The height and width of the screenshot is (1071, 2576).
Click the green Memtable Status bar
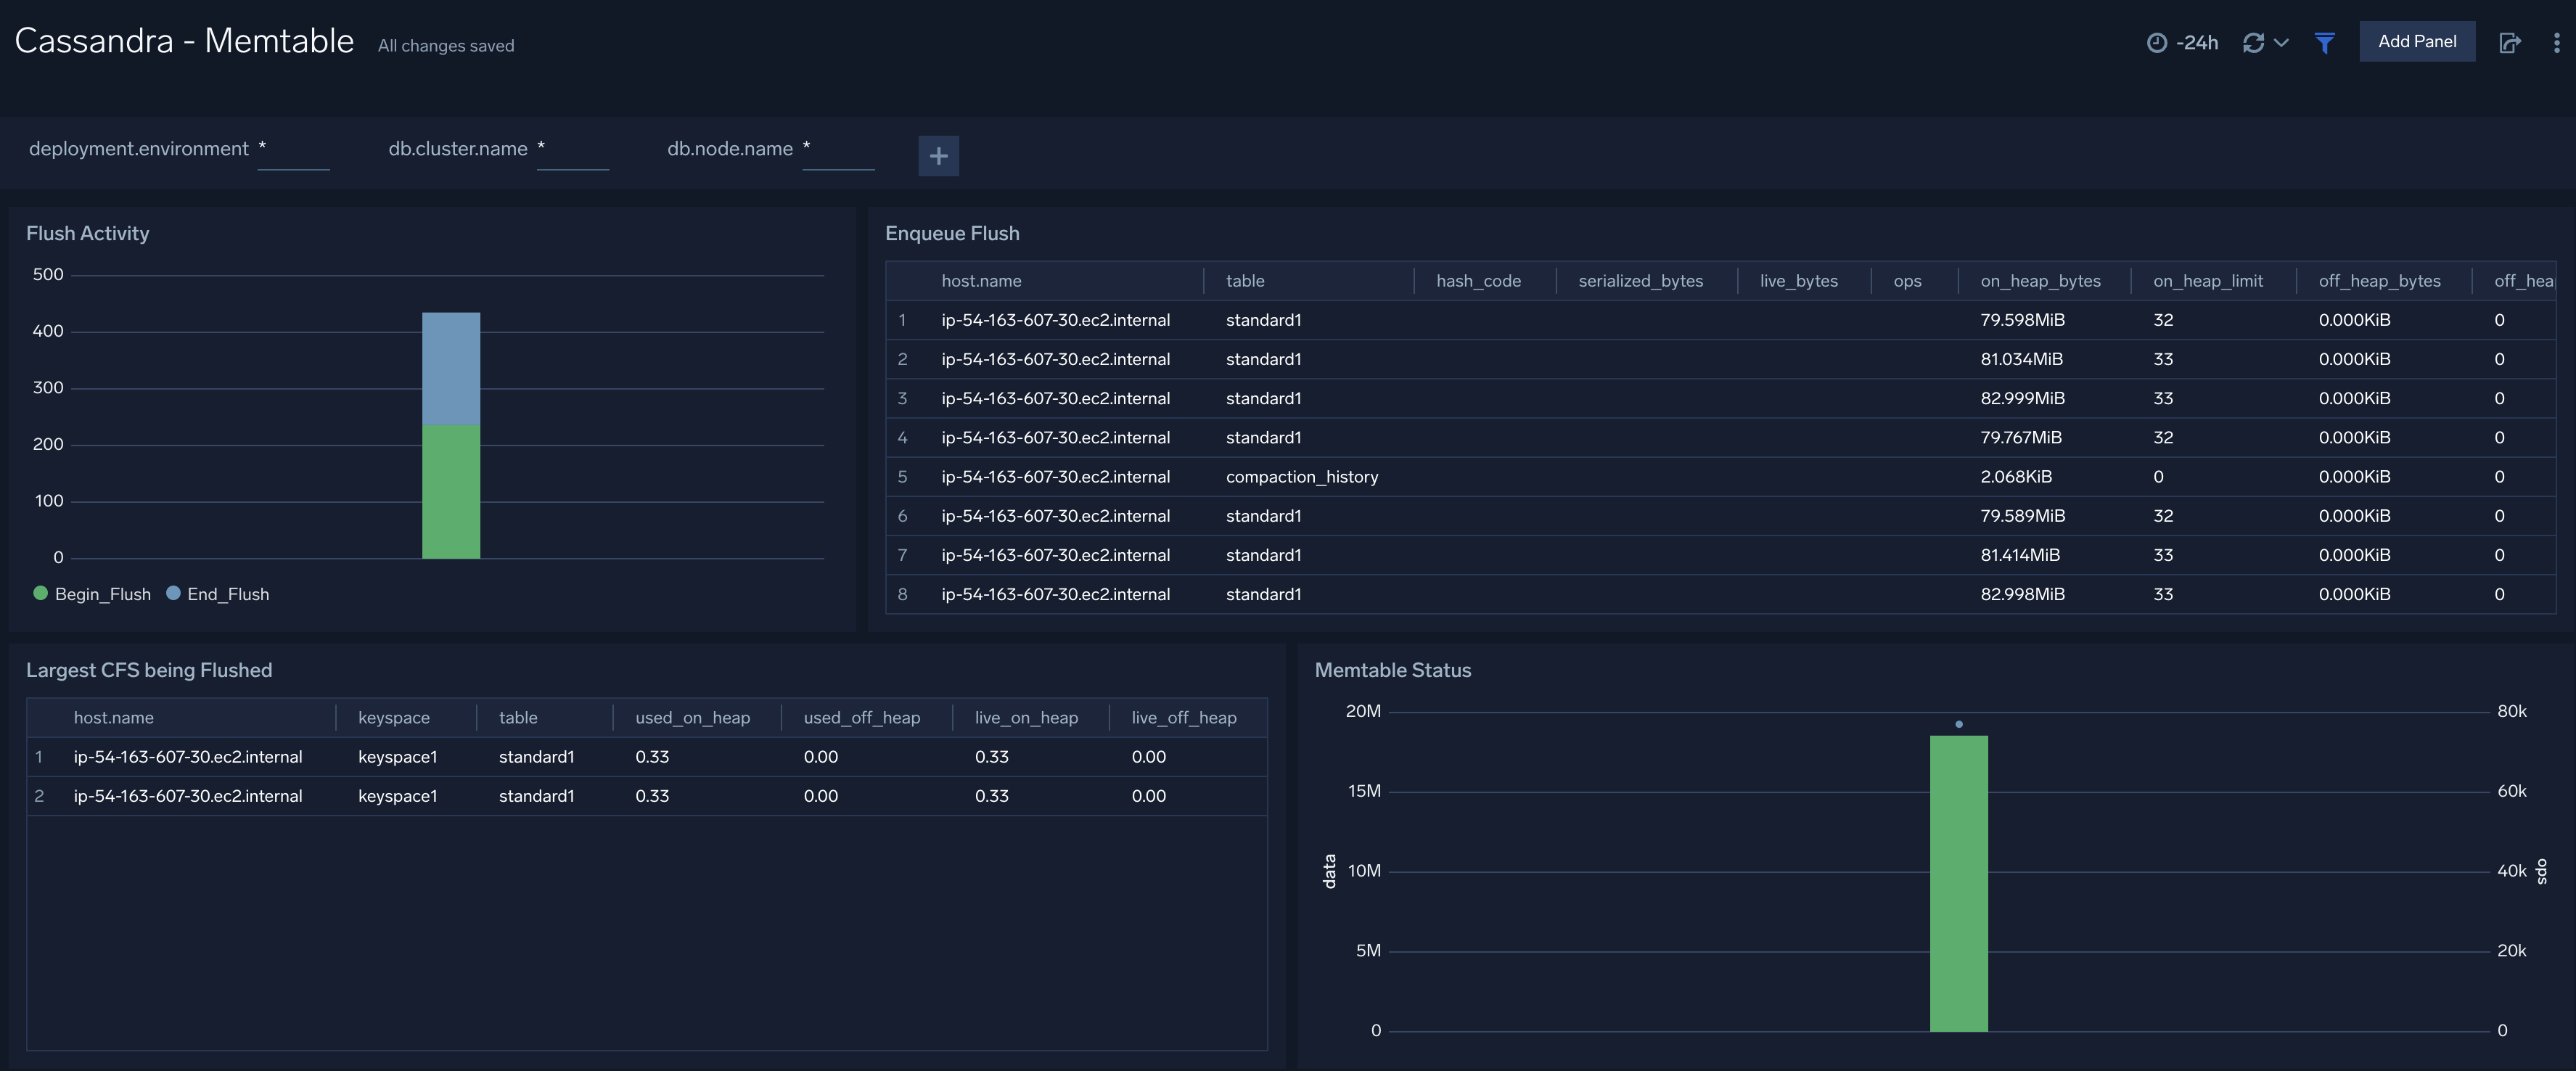click(x=1958, y=883)
